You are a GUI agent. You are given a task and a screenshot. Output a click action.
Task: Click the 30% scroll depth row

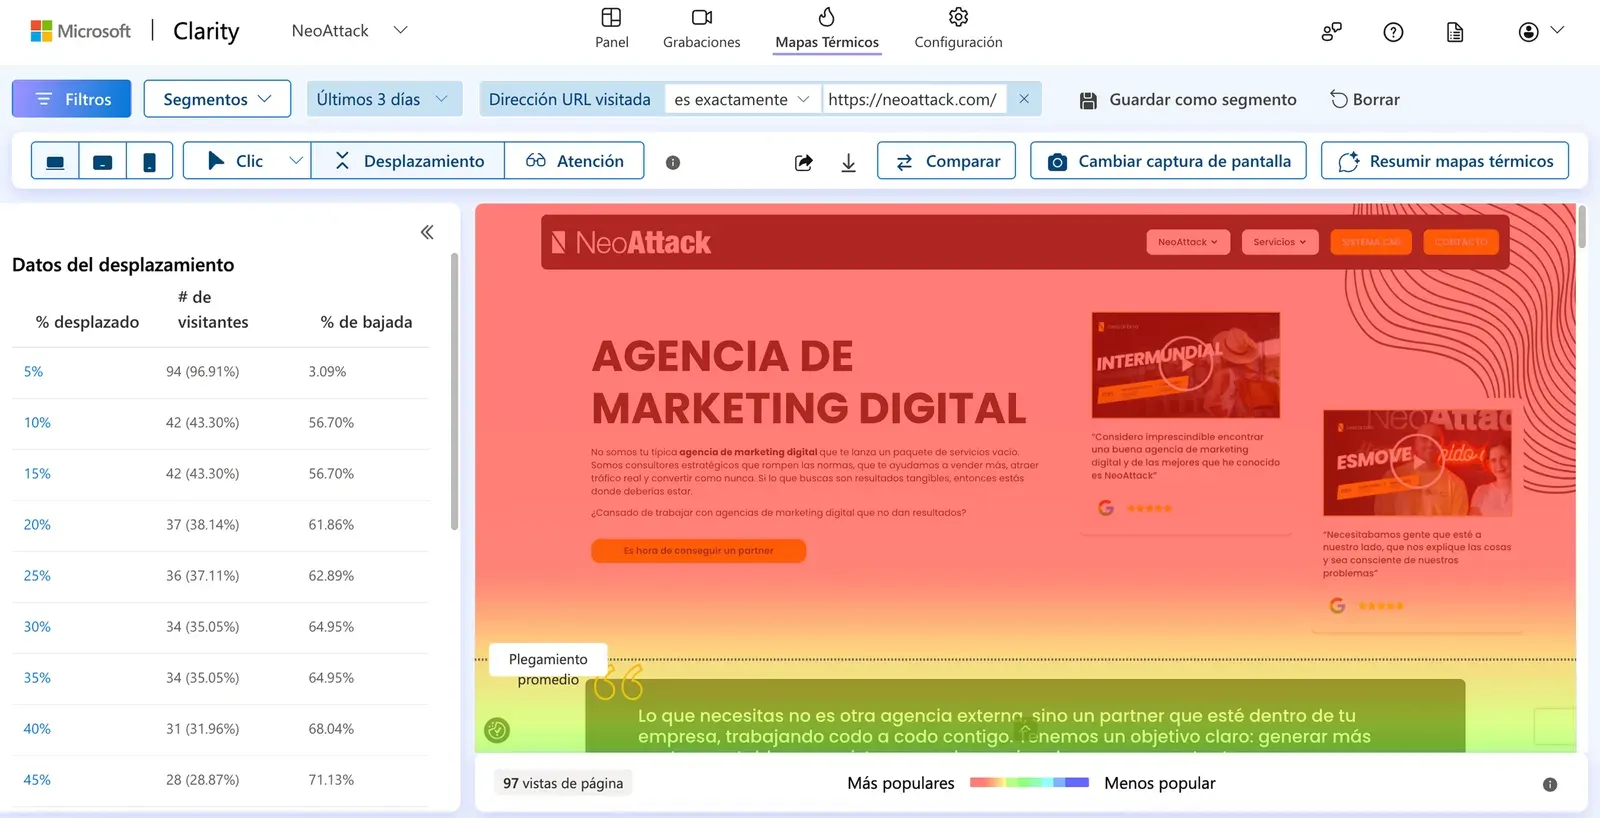pos(220,627)
